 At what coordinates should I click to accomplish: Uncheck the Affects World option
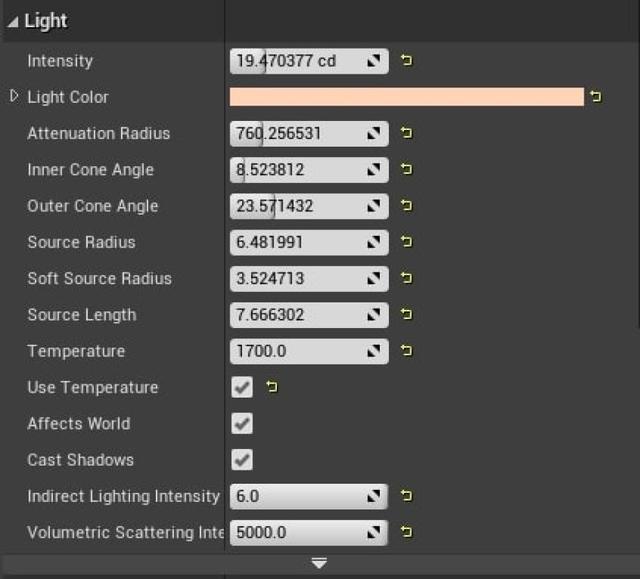pos(242,424)
